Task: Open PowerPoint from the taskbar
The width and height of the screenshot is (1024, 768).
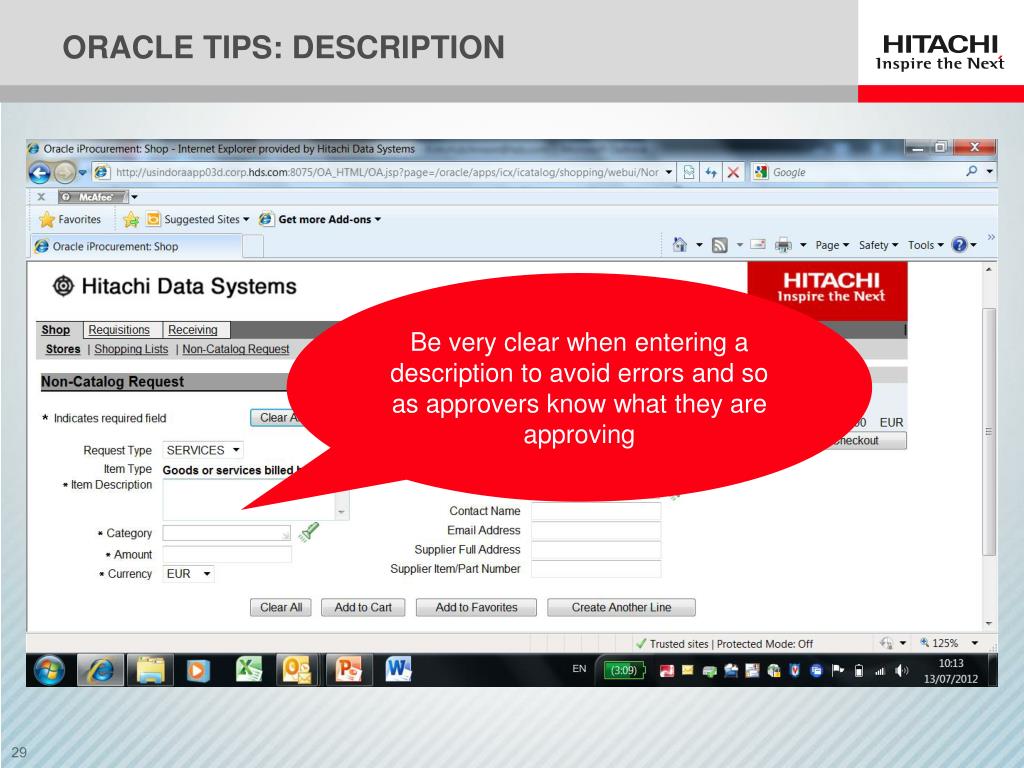Action: (348, 670)
